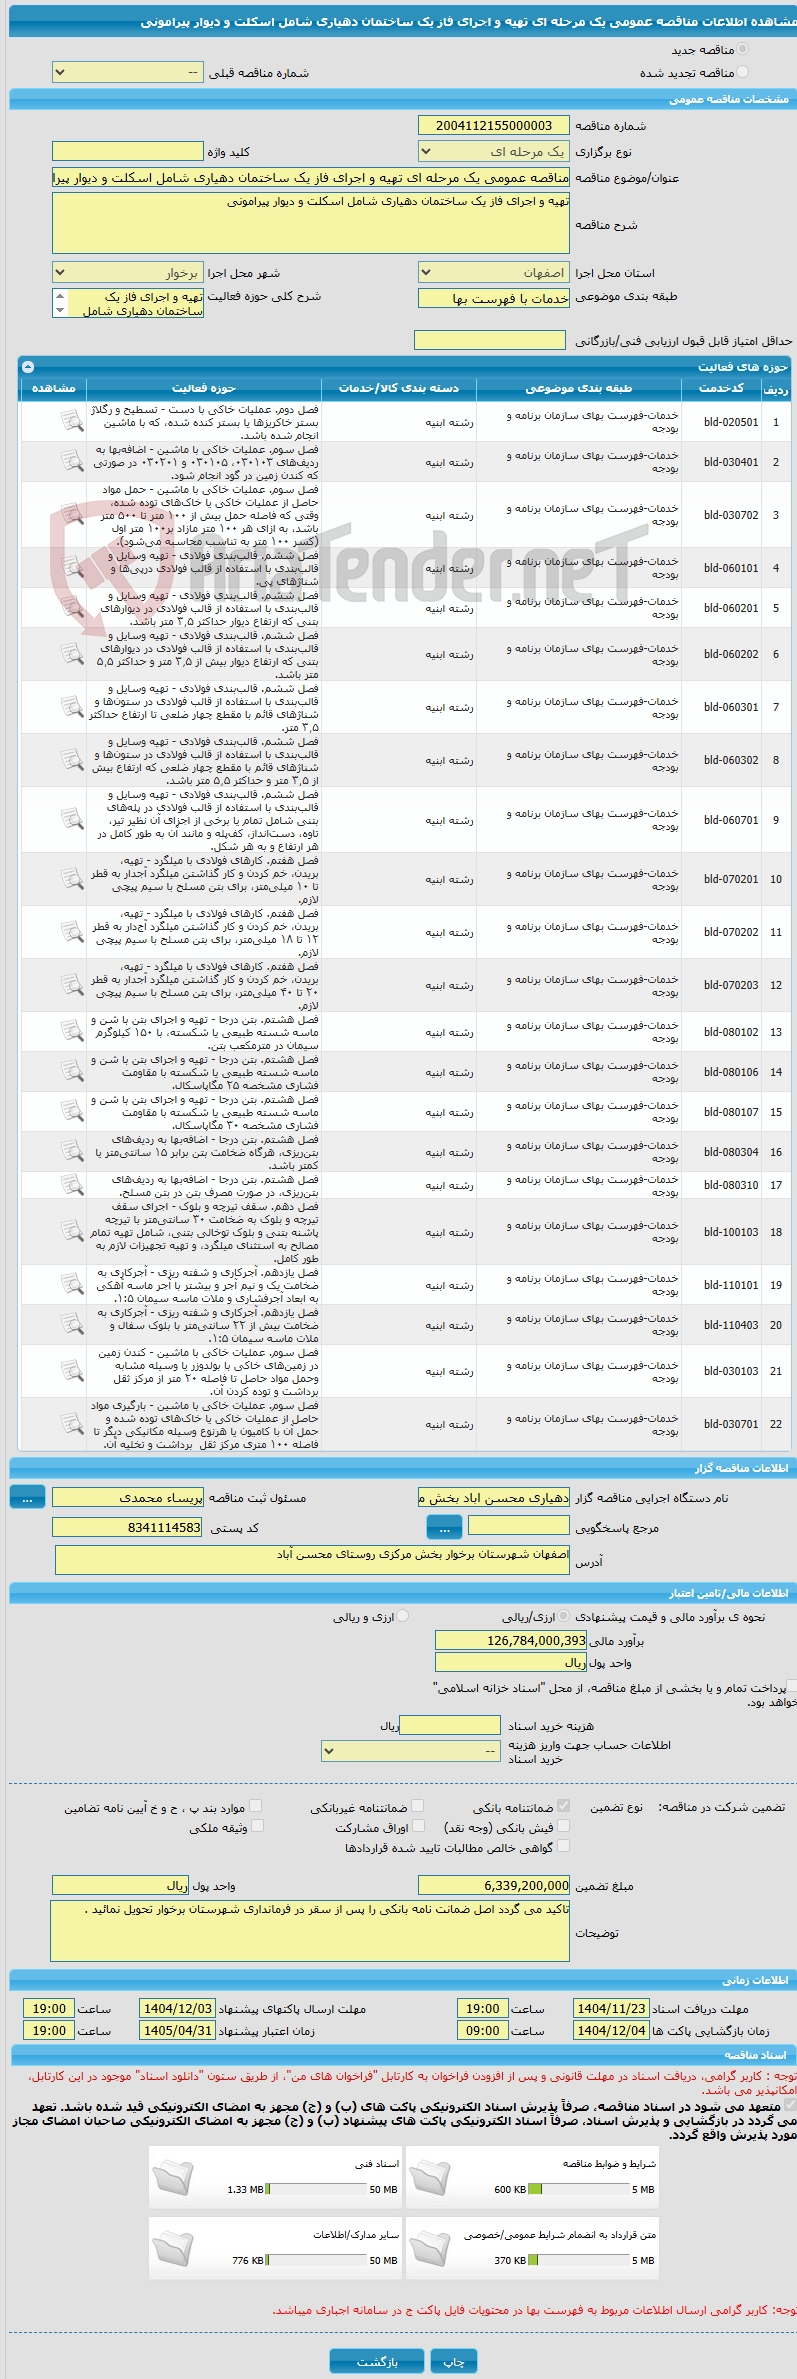
Task: Toggle the ضمانتنامه بانکی checkbox
Action: (563, 1806)
